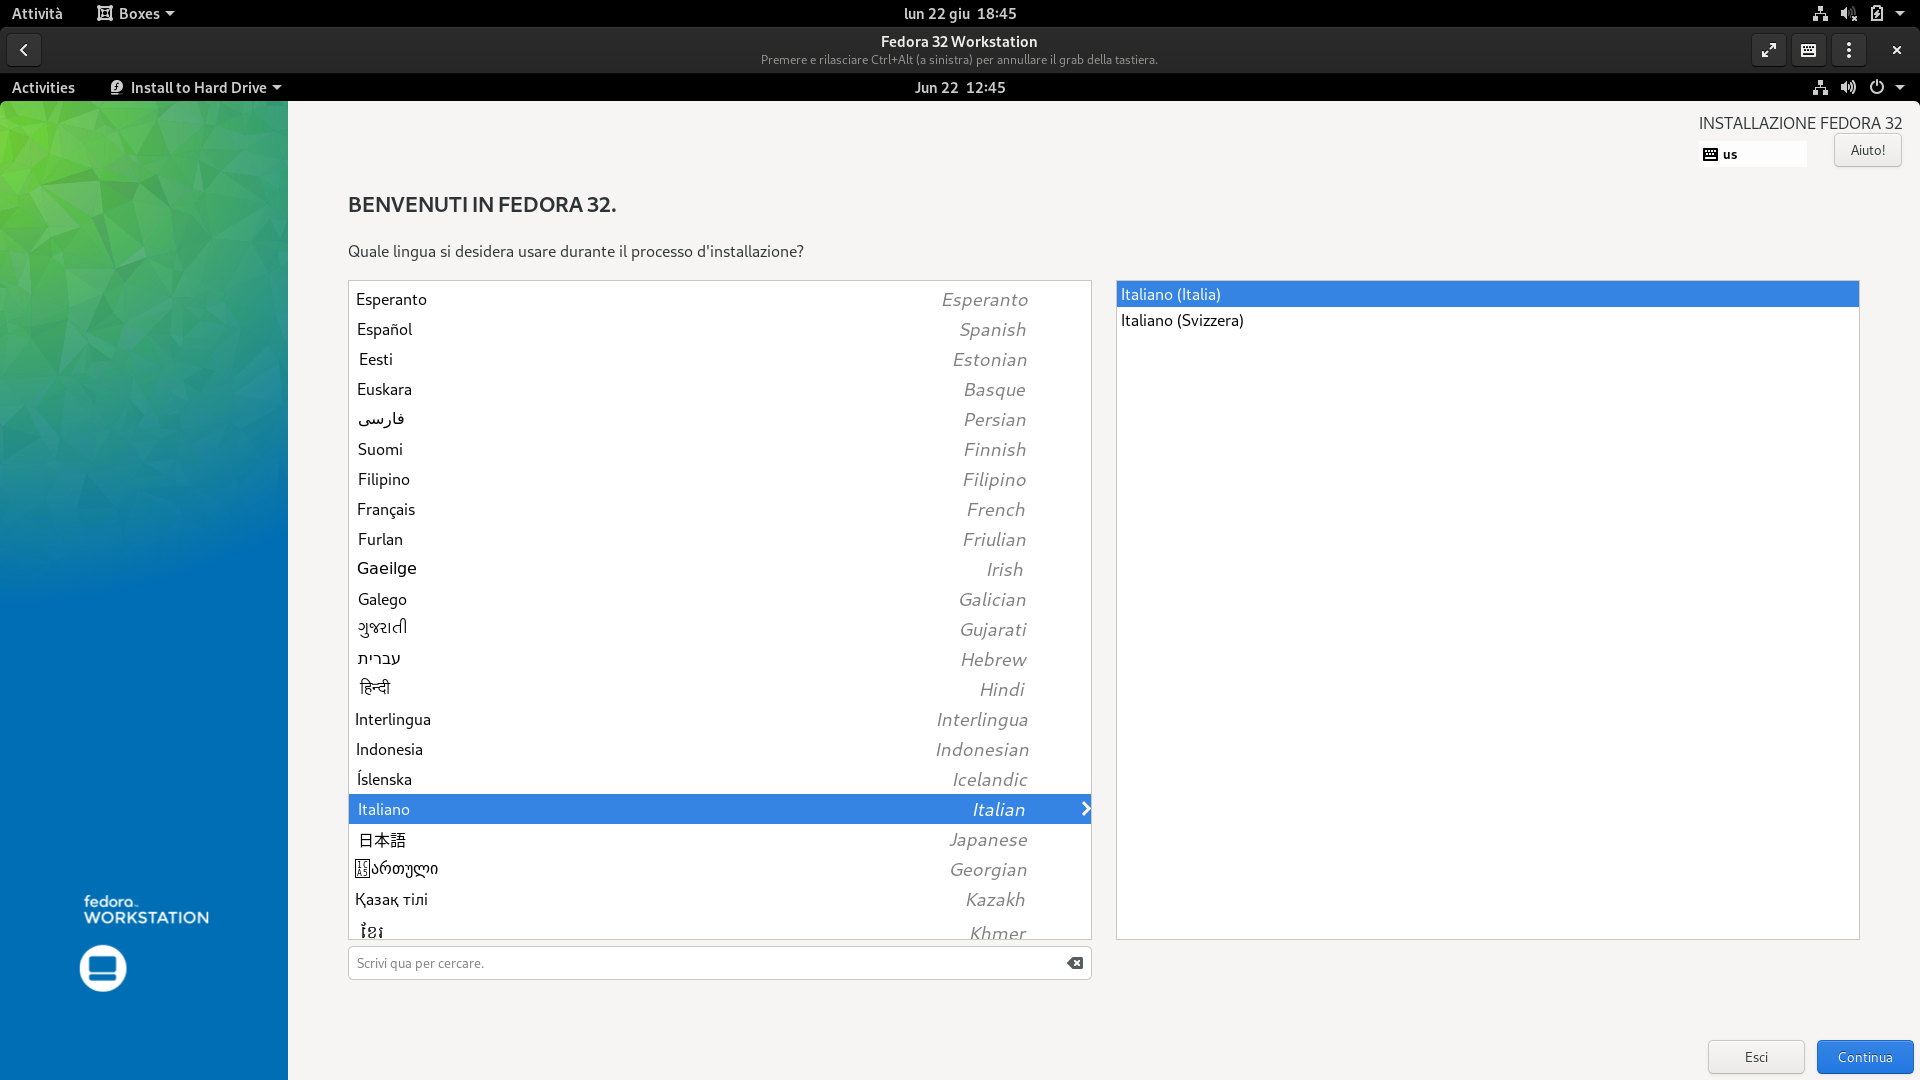Select Italiano (Svizzera) locale
This screenshot has width=1920, height=1080.
1182,321
